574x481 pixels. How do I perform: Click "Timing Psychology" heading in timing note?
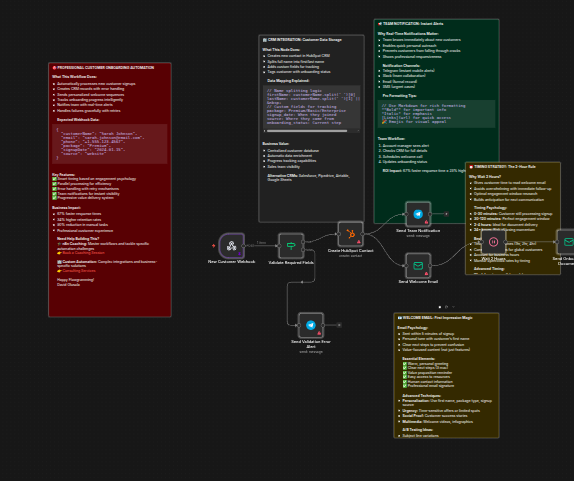491,208
